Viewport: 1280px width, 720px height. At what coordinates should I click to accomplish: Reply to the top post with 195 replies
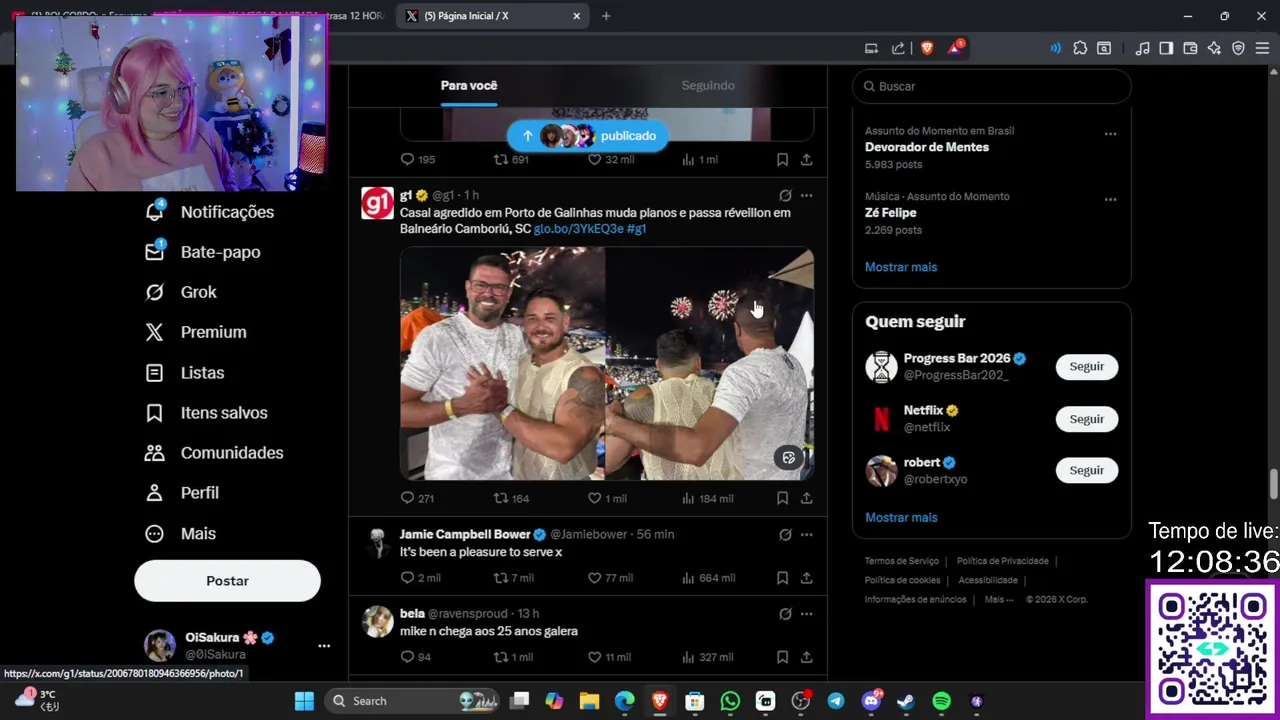pyautogui.click(x=417, y=159)
